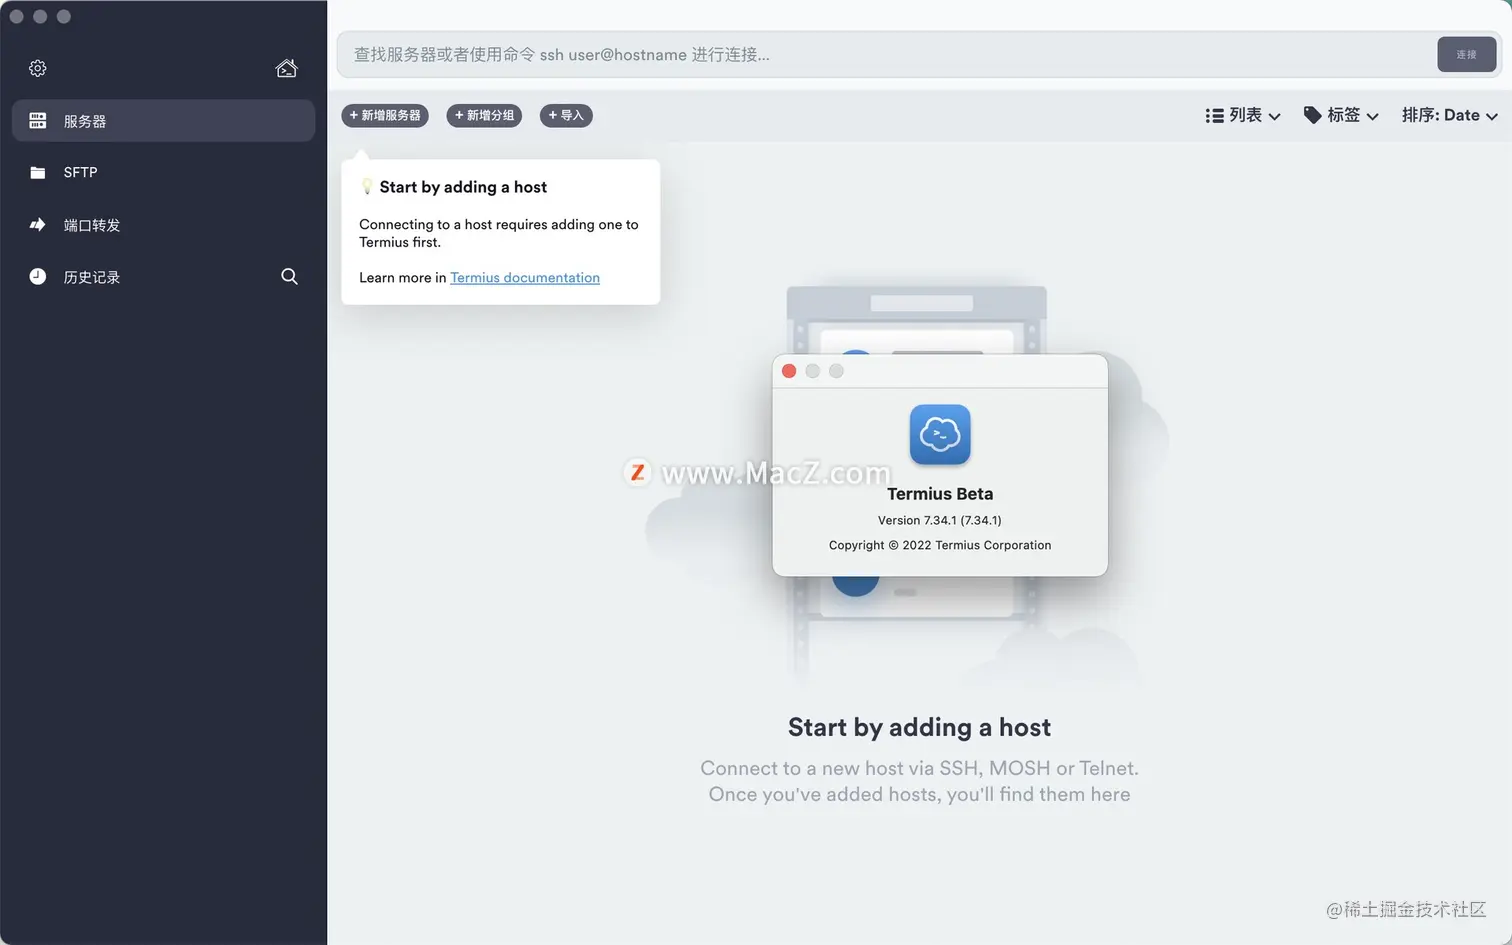Viewport: 1512px width, 945px height.
Task: Click the tag icon next to 标签
Action: tap(1312, 115)
